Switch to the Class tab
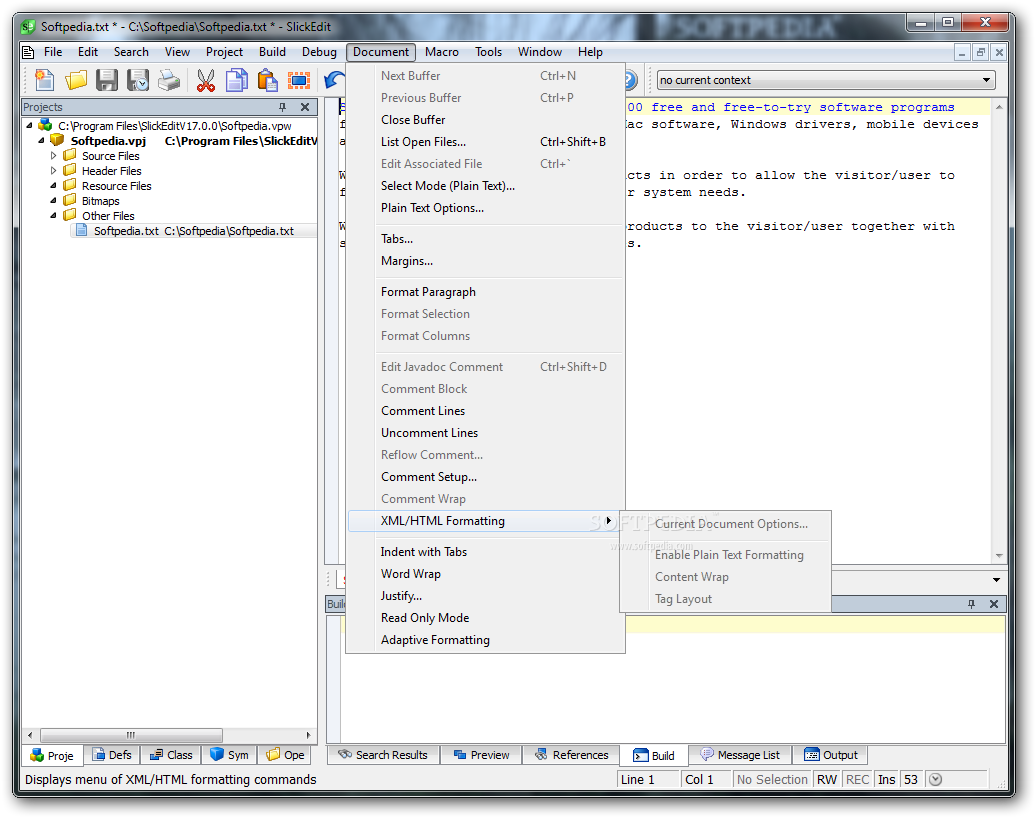 [x=170, y=755]
